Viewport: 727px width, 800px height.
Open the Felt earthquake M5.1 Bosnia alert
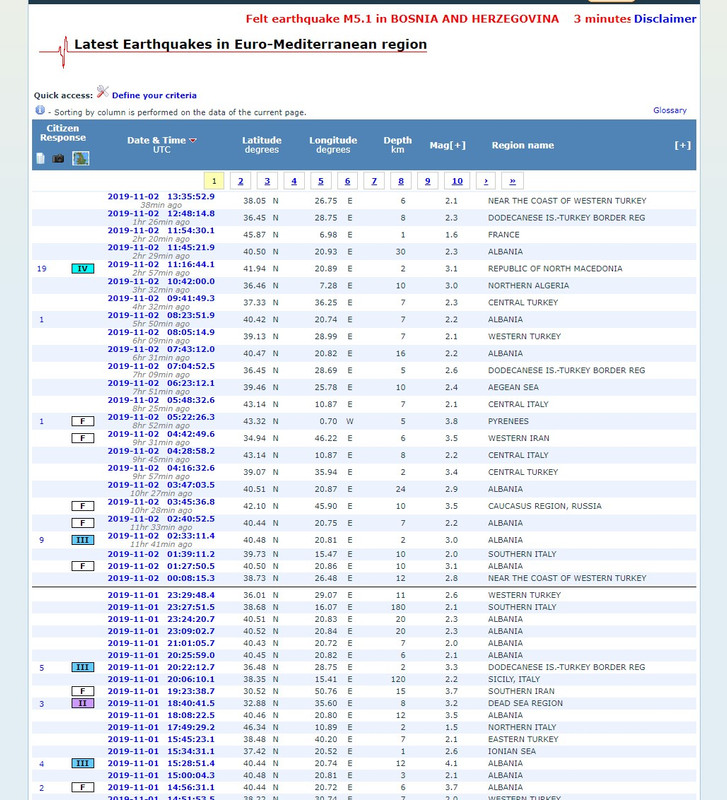pos(402,19)
